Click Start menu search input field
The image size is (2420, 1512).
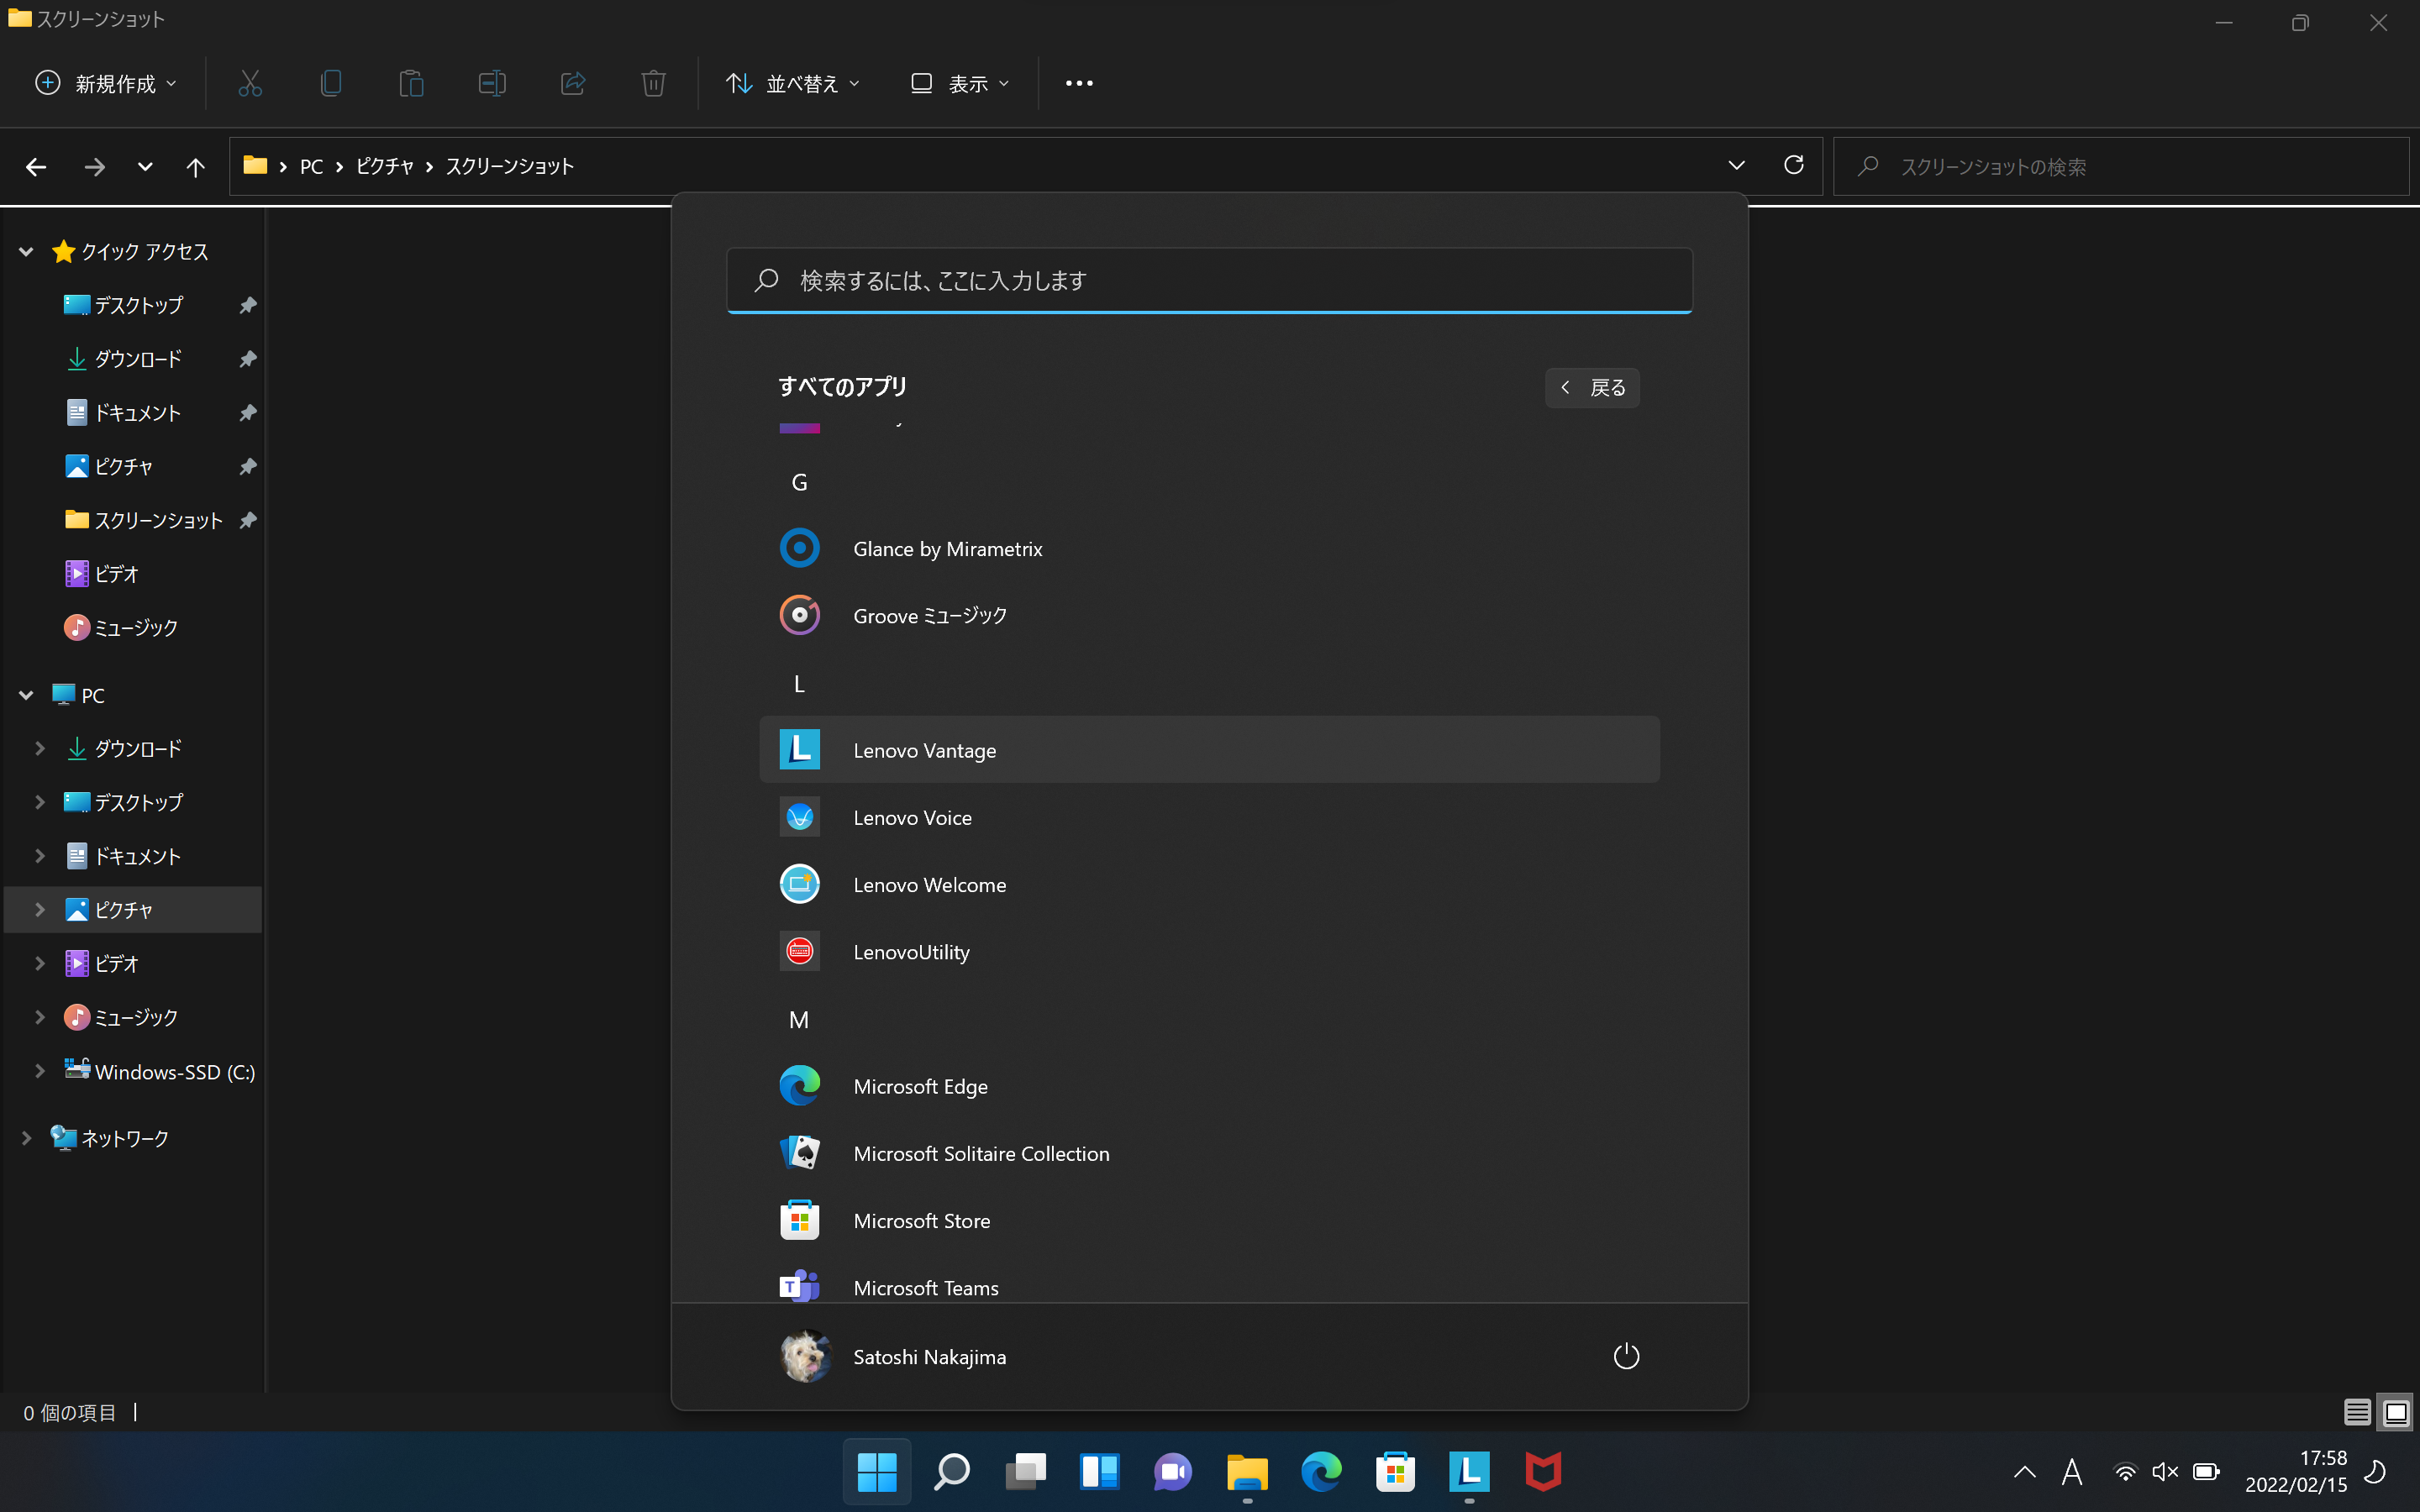[x=1209, y=280]
